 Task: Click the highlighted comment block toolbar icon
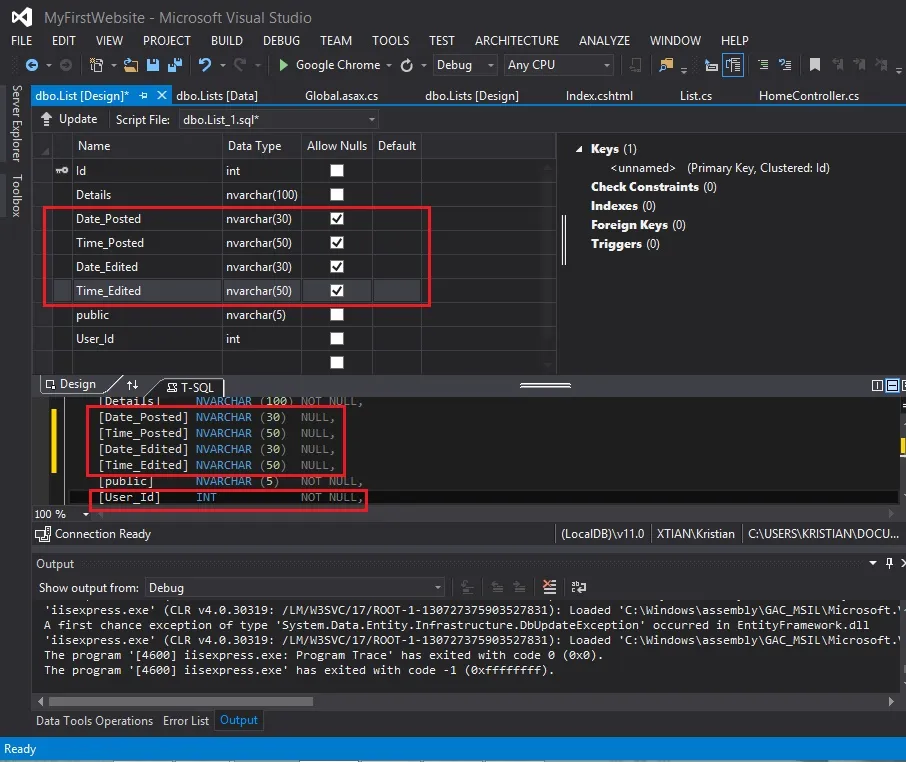coord(733,65)
